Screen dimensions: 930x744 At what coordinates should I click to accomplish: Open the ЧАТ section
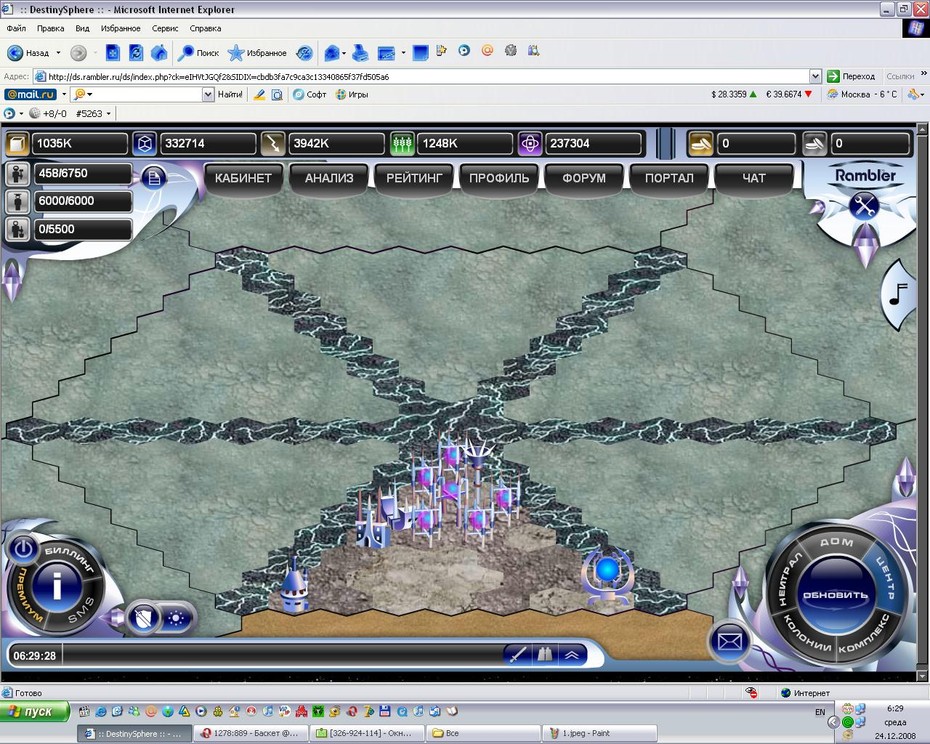[754, 178]
